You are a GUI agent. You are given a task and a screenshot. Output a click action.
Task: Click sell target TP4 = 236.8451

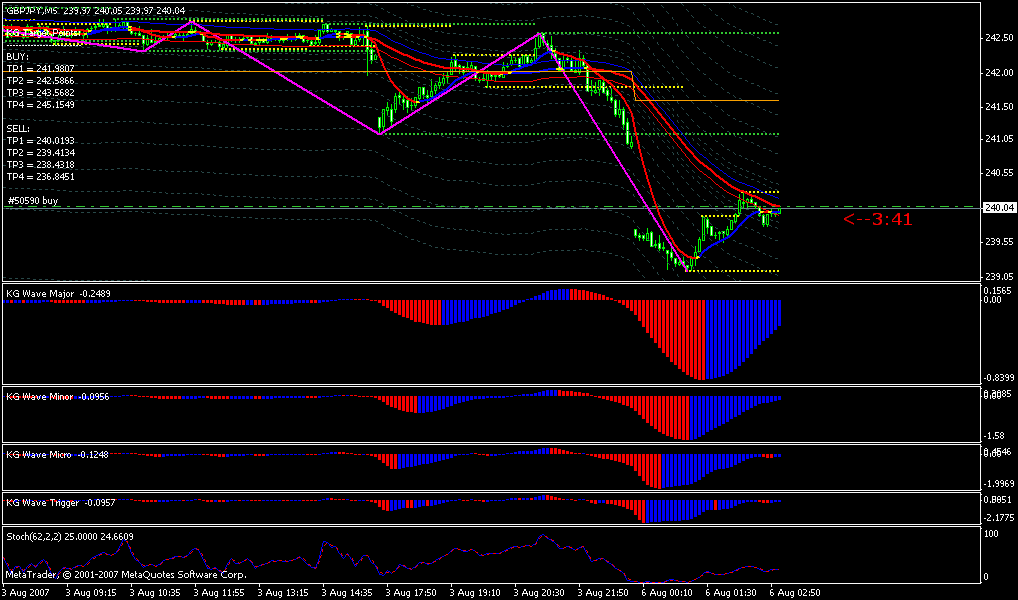coord(40,177)
